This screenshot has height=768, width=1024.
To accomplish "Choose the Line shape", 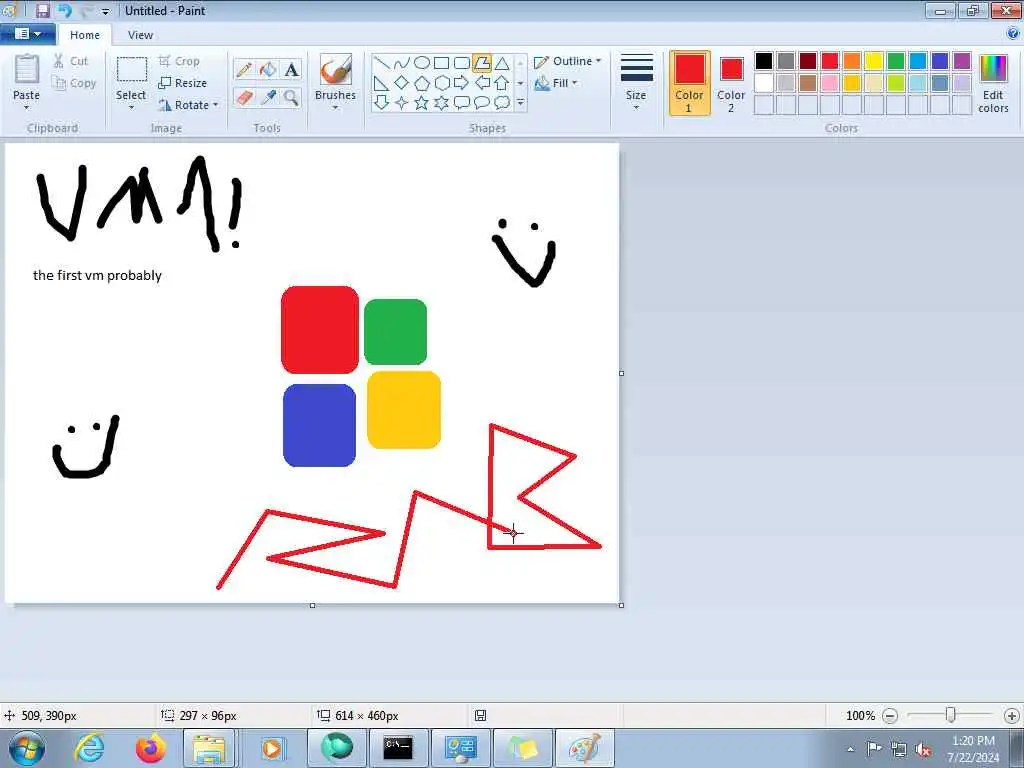I will 381,63.
